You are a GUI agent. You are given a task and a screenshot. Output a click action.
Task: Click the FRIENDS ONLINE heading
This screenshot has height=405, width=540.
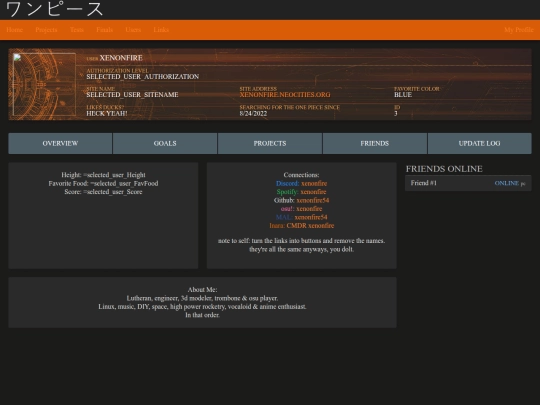444,169
